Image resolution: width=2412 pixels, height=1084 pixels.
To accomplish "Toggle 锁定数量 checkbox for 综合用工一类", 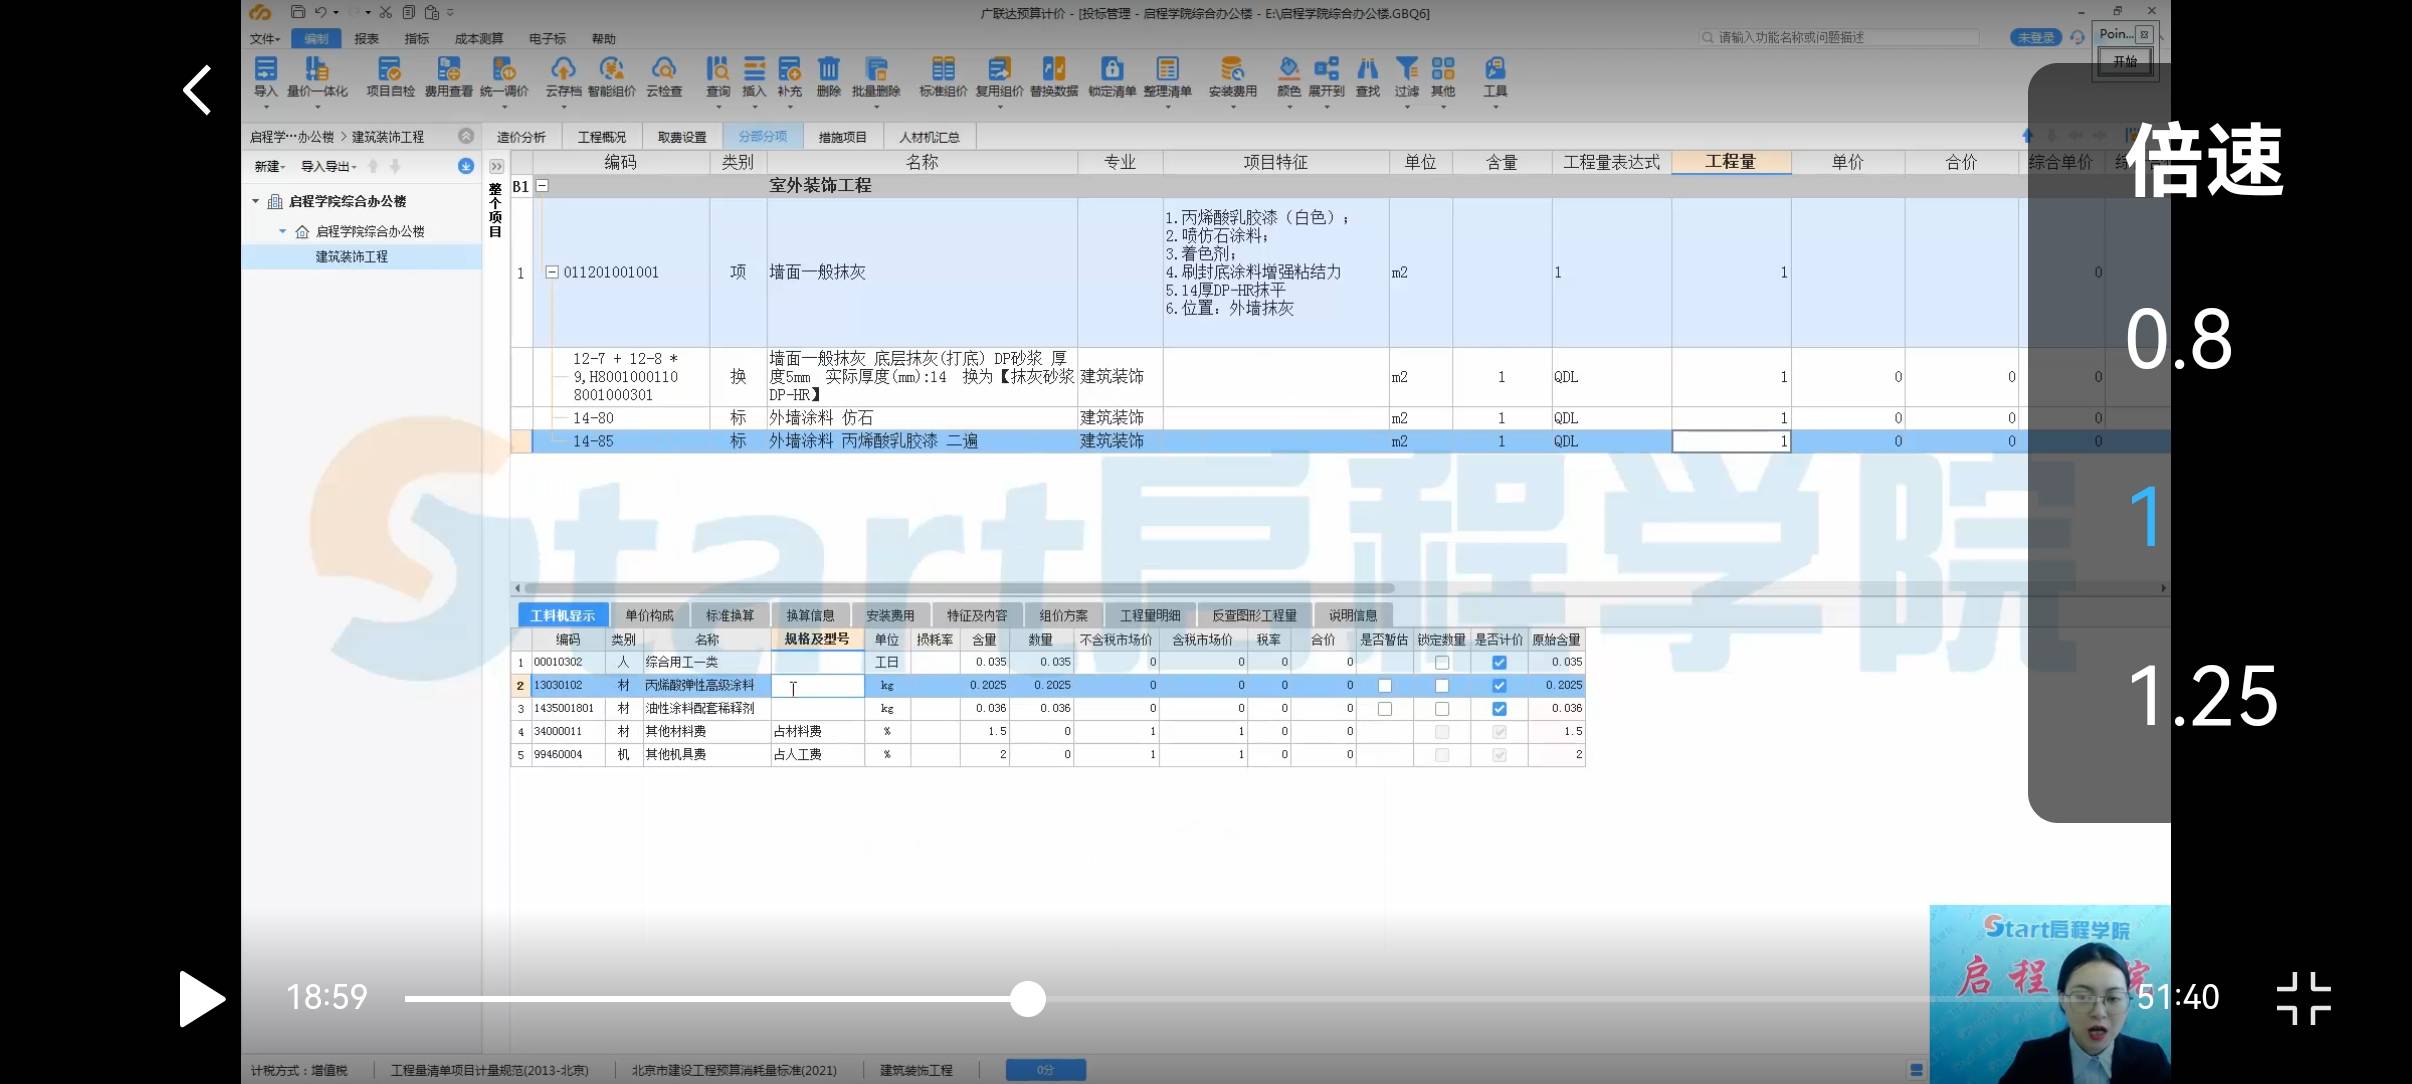I will click(1442, 662).
